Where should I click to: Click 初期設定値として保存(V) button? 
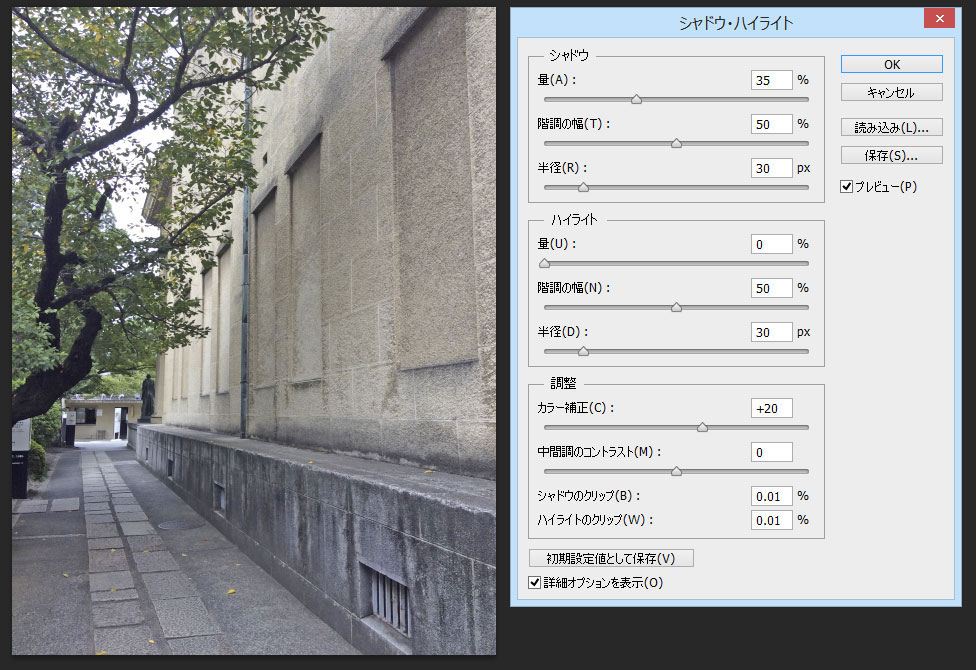point(611,558)
